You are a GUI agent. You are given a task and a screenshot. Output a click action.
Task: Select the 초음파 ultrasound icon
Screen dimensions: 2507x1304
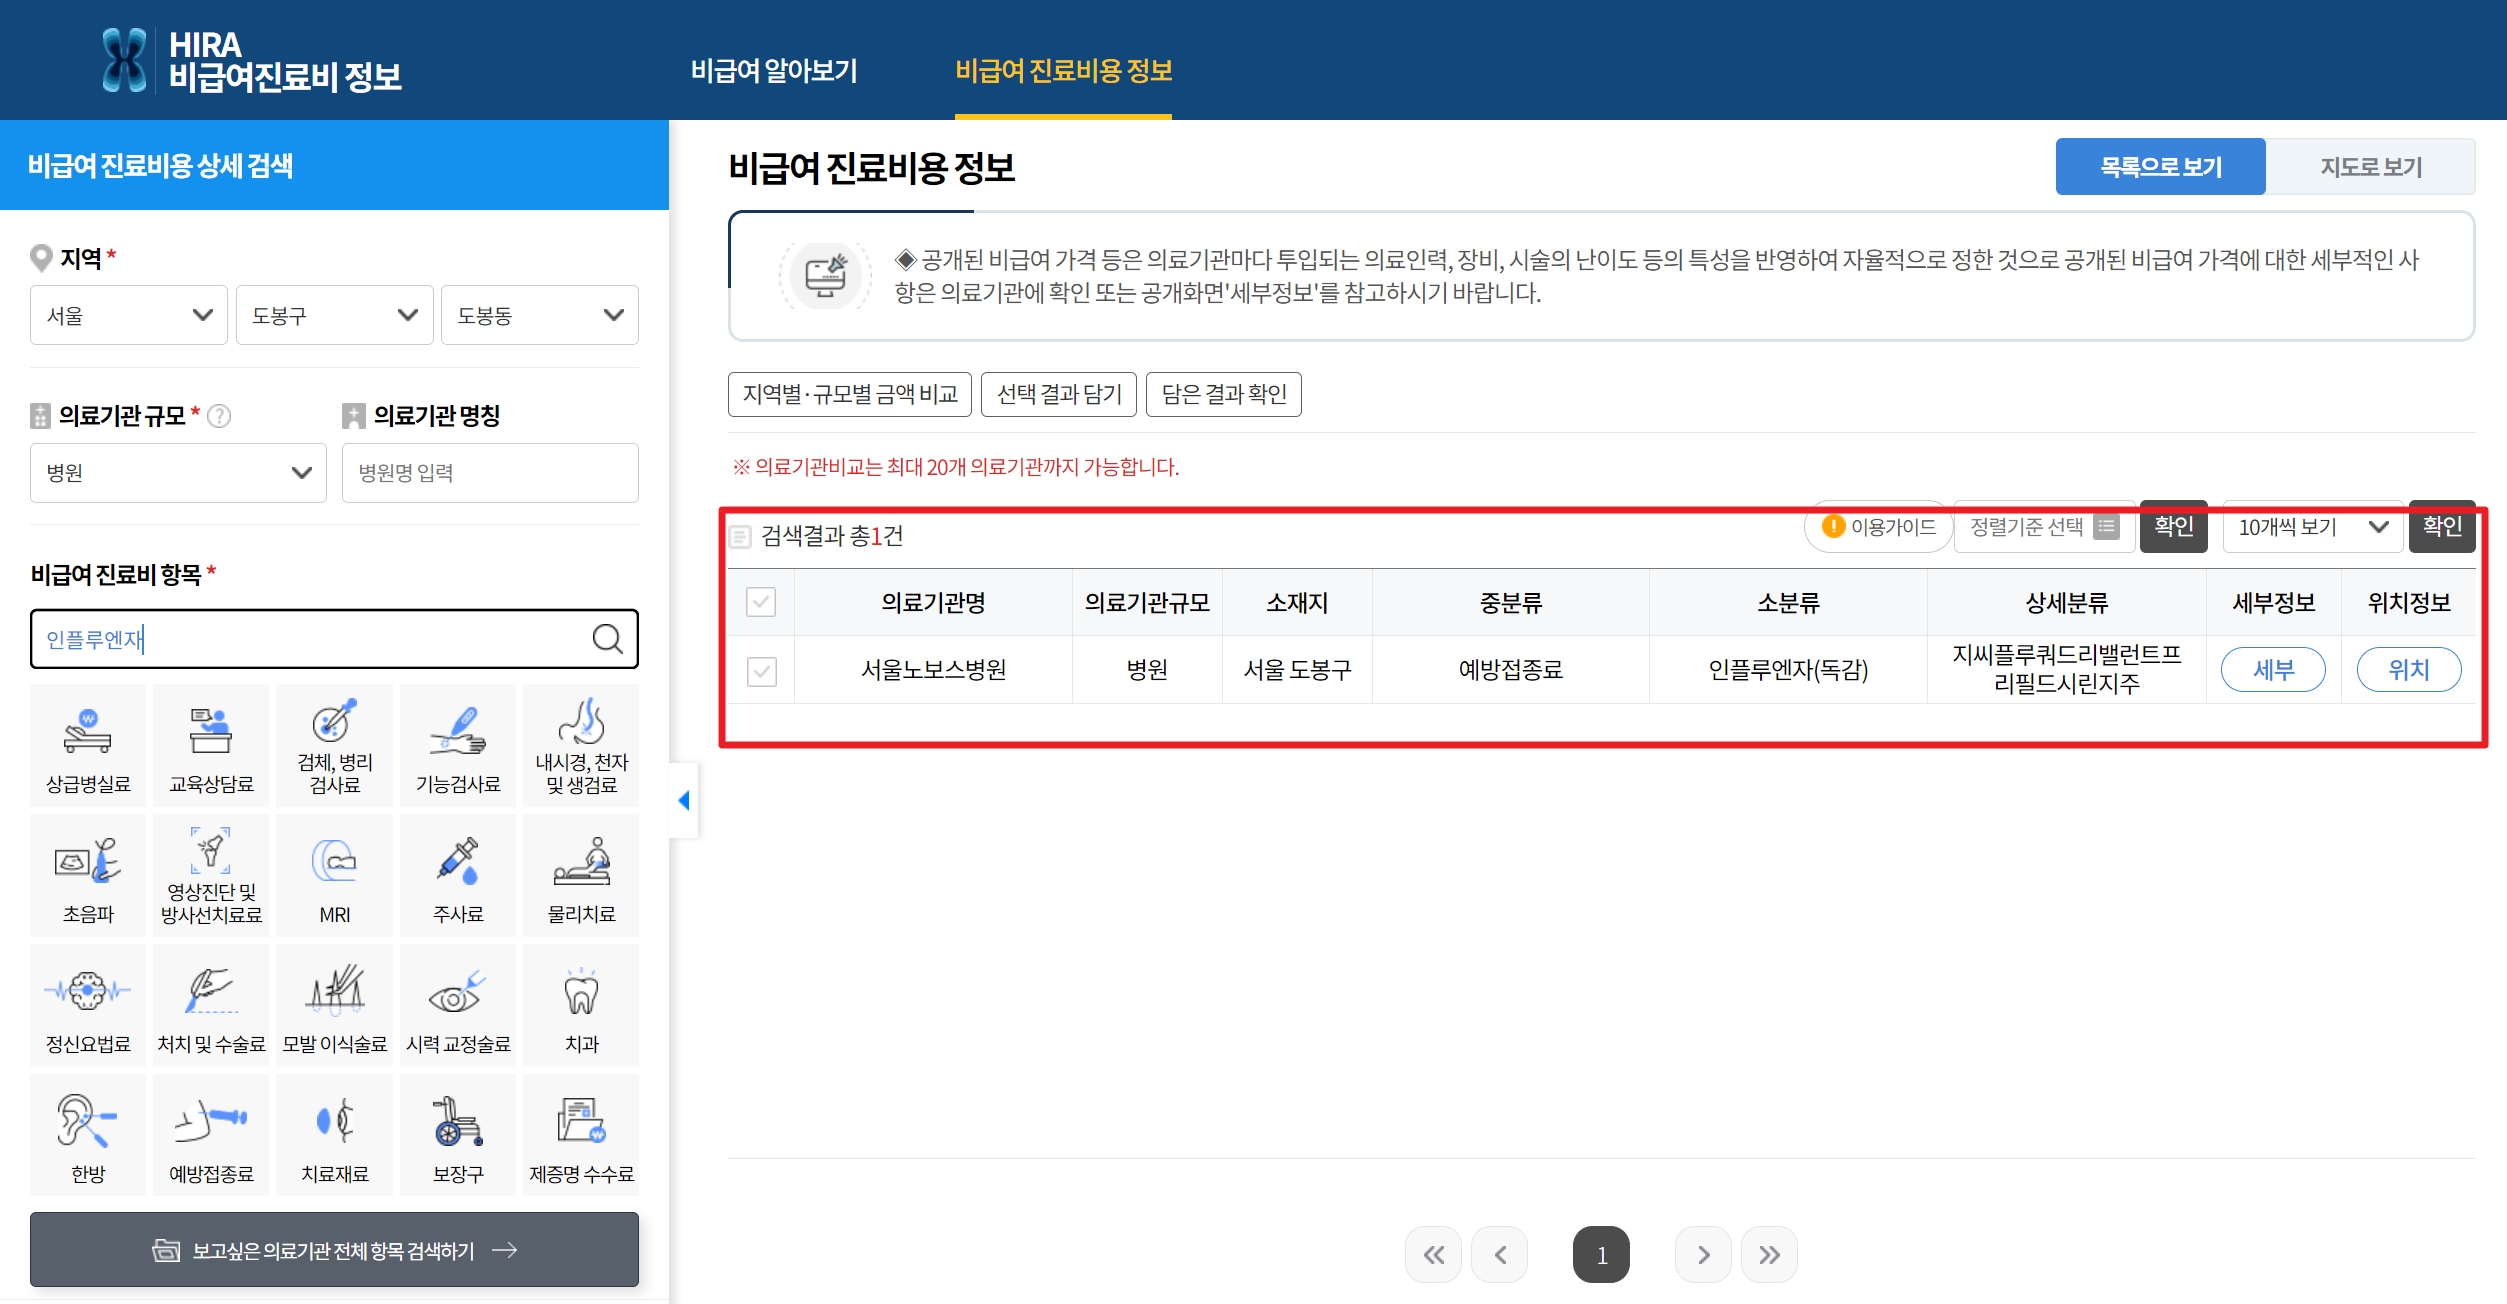[88, 875]
